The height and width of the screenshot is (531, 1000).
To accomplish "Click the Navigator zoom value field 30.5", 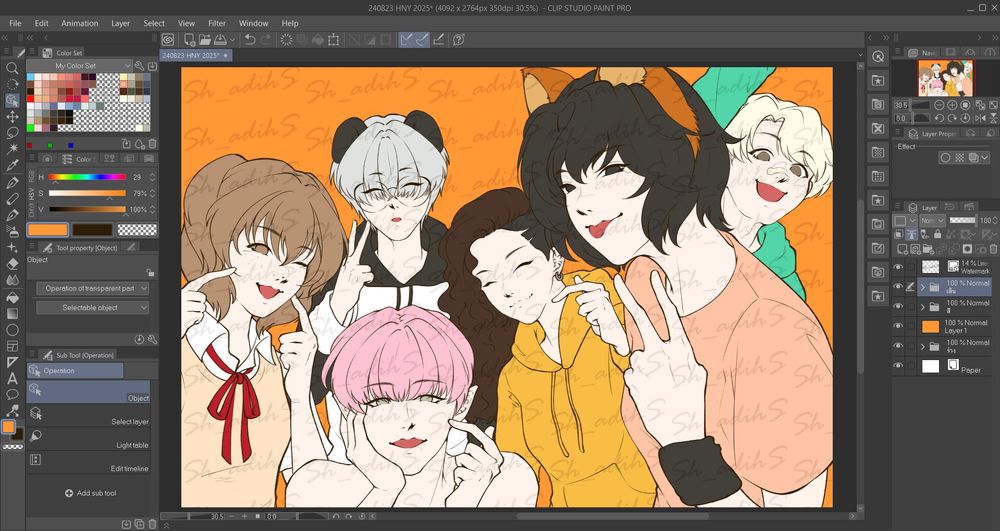I will tap(901, 105).
